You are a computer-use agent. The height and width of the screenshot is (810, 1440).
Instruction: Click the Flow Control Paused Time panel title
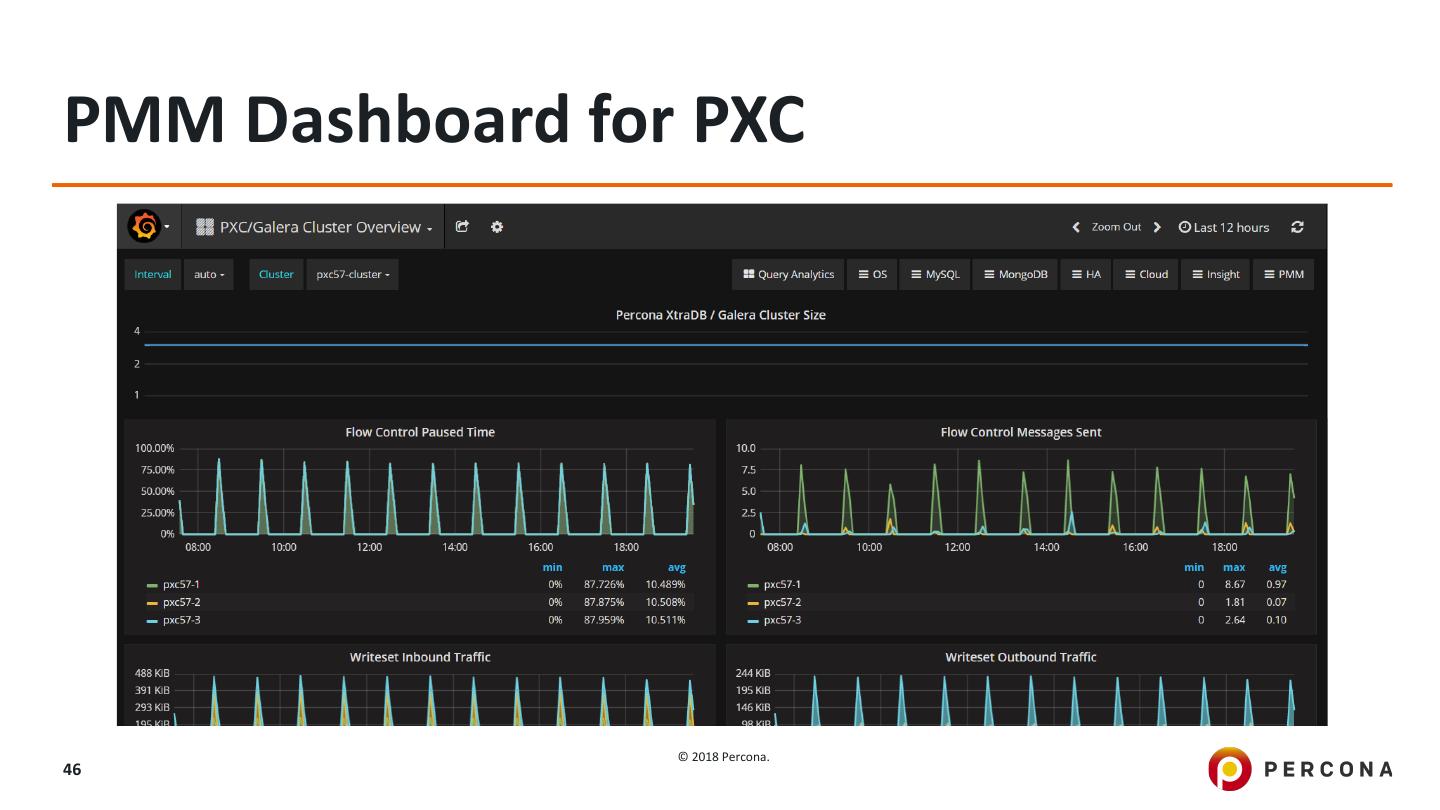[420, 432]
